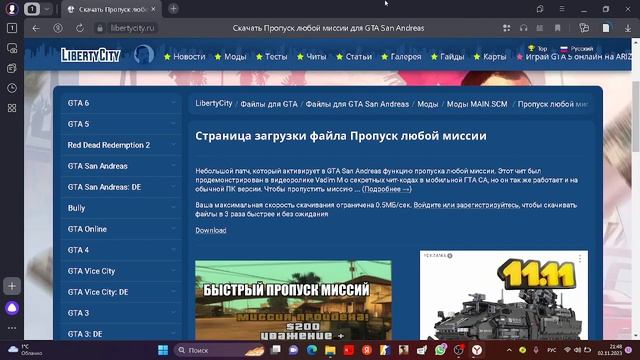Viewport: 640px width, 360px height.
Task: Click the libertycity.ru address field
Action: [132, 28]
